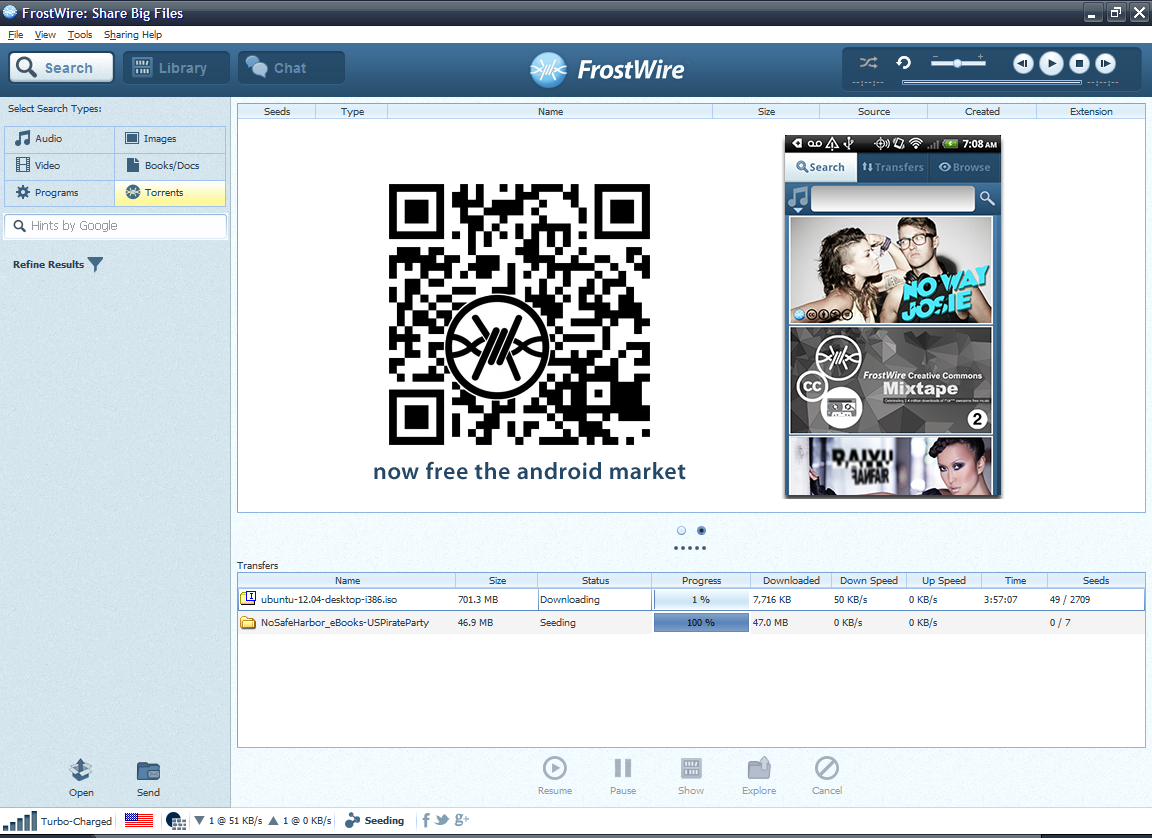Select ubuntu-12.04-desktop-i386.iso transfer

tap(691, 599)
